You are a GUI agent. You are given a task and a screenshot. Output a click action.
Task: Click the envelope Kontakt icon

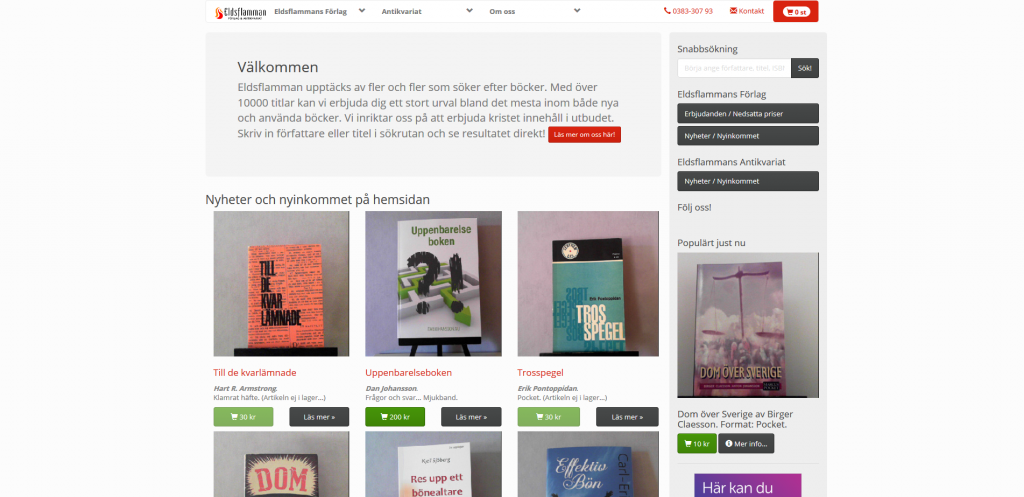point(733,11)
